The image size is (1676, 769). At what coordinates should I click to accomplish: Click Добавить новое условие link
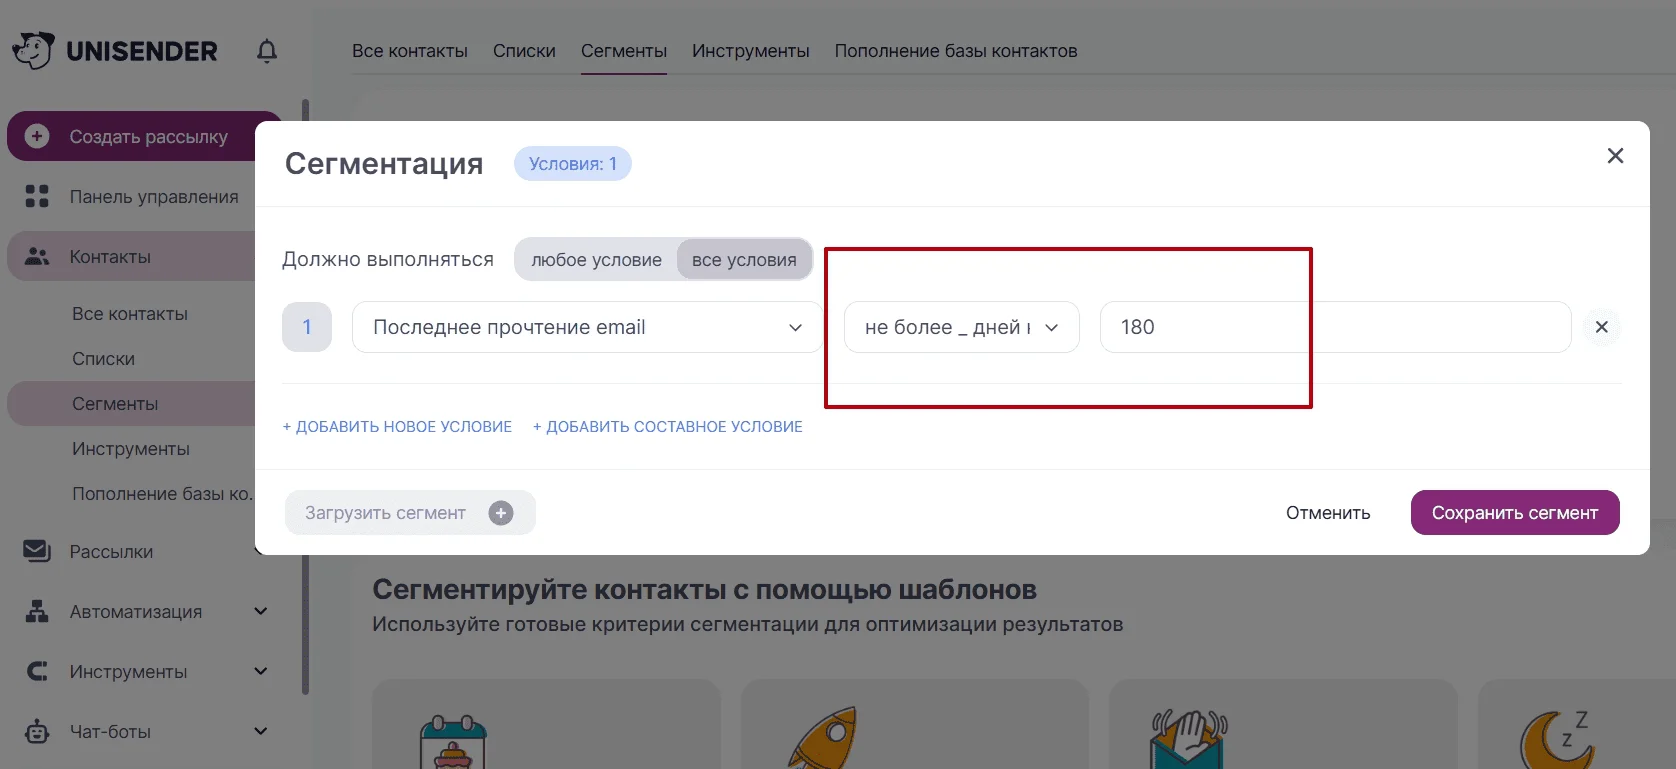pyautogui.click(x=397, y=427)
